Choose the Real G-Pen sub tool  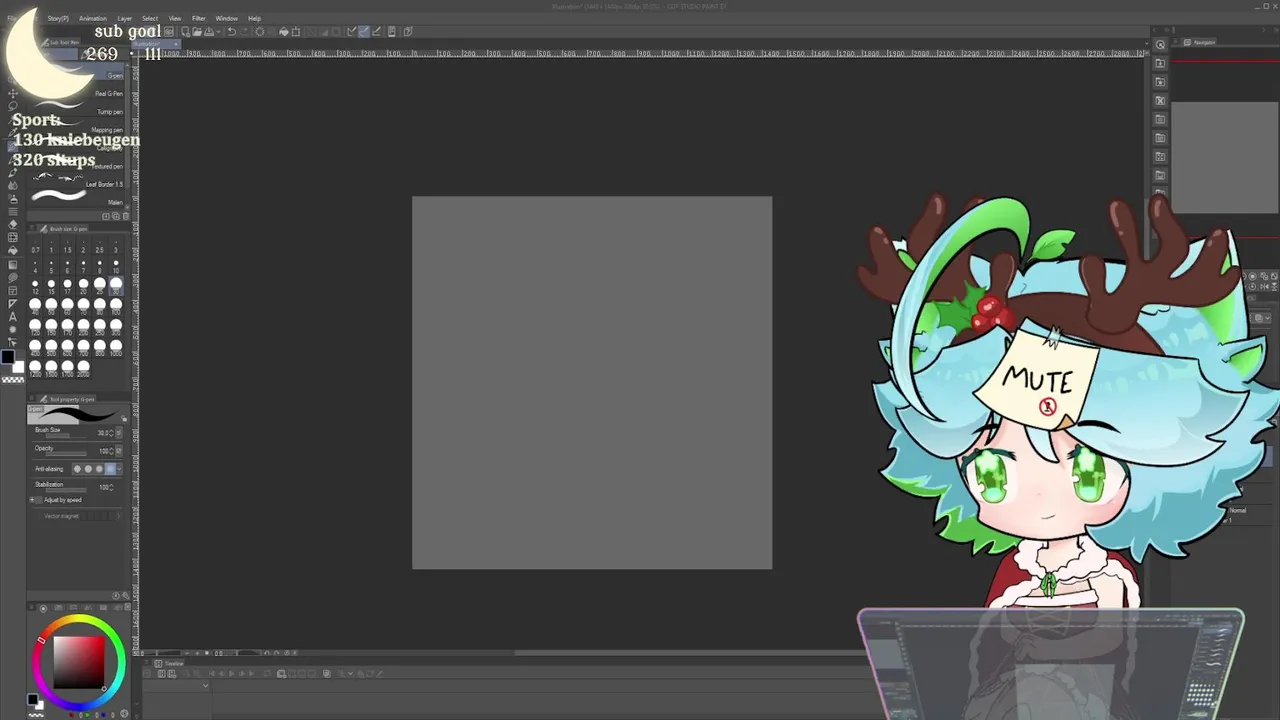(76, 94)
